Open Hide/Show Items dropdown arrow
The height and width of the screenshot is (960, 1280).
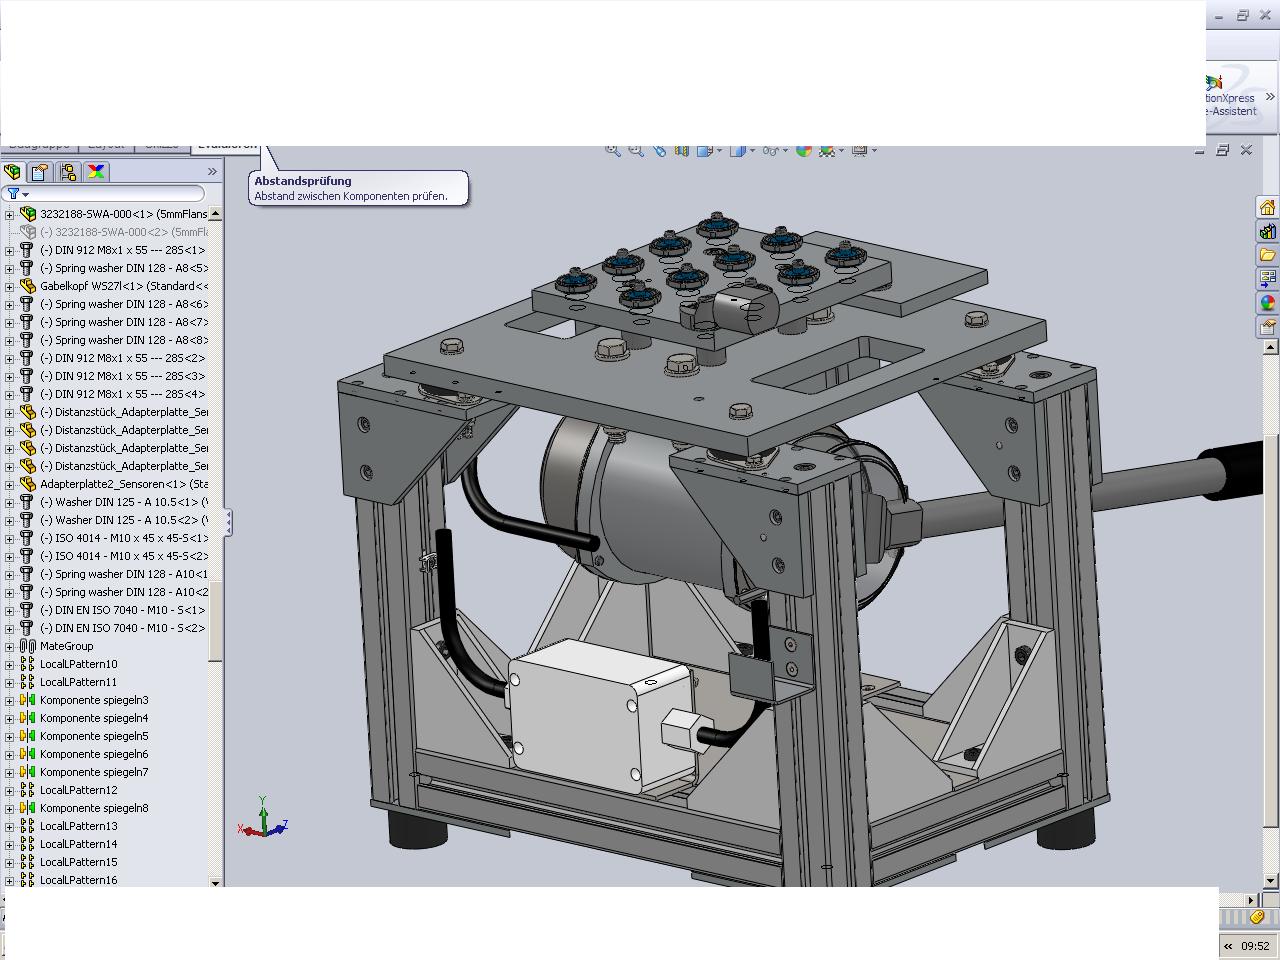(784, 151)
